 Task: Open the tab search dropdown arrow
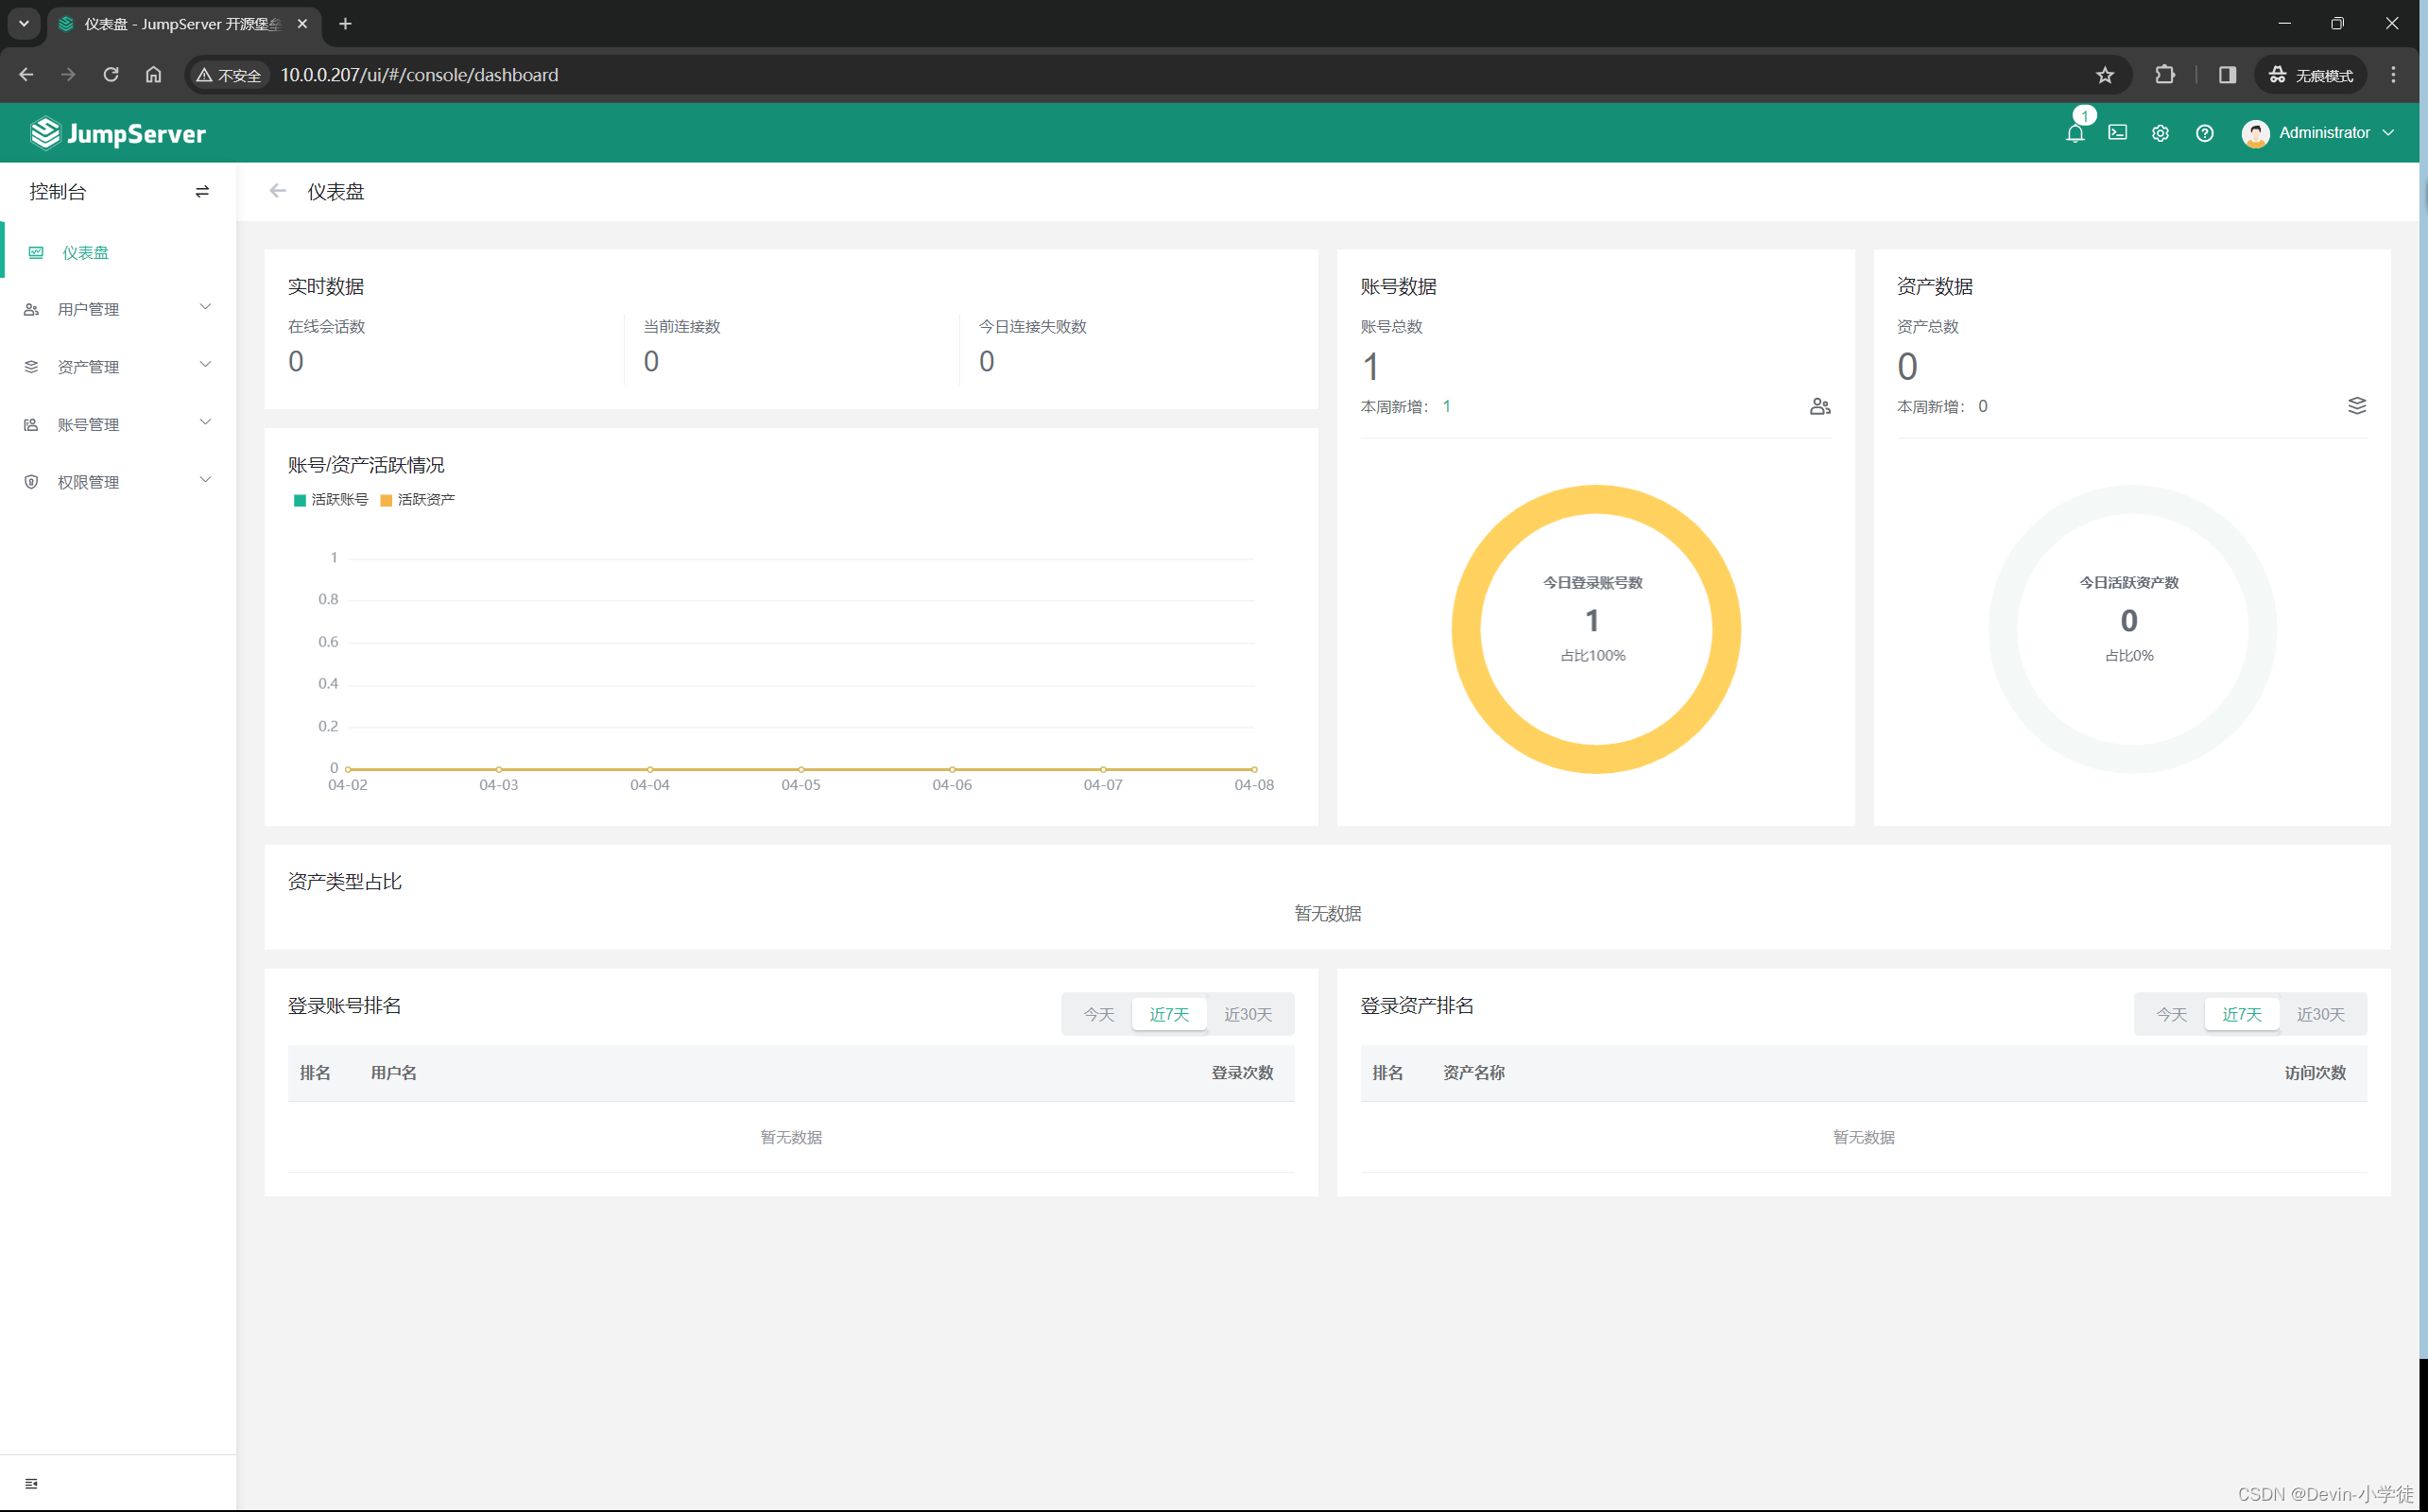(24, 24)
